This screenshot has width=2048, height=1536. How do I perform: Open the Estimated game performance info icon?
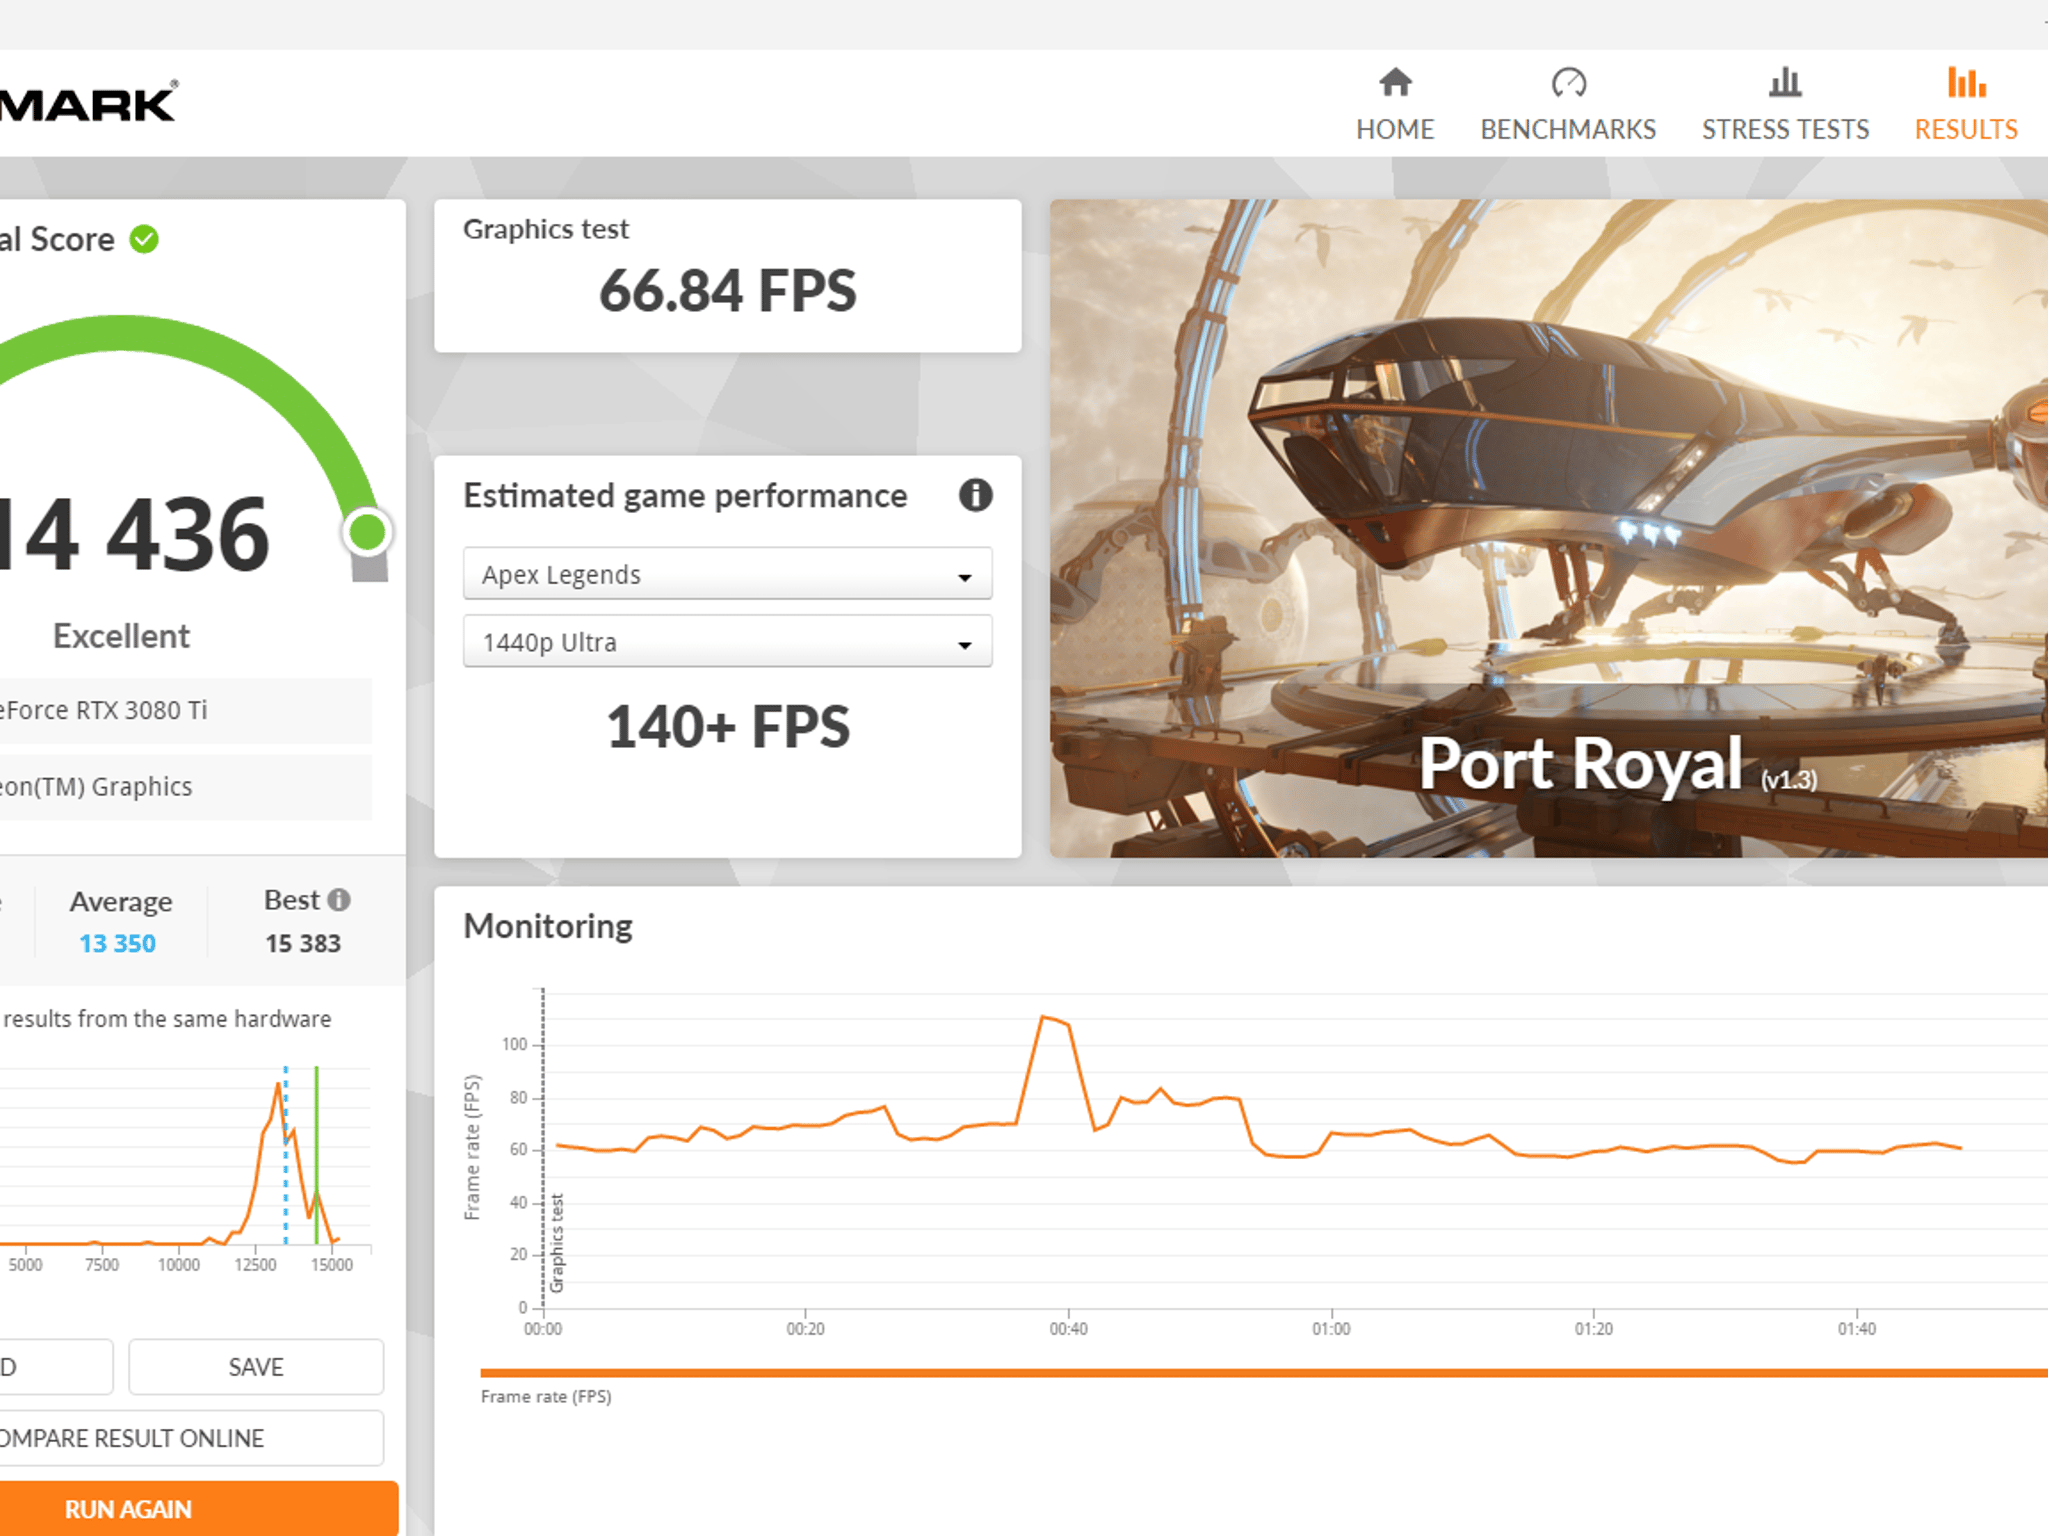point(975,495)
